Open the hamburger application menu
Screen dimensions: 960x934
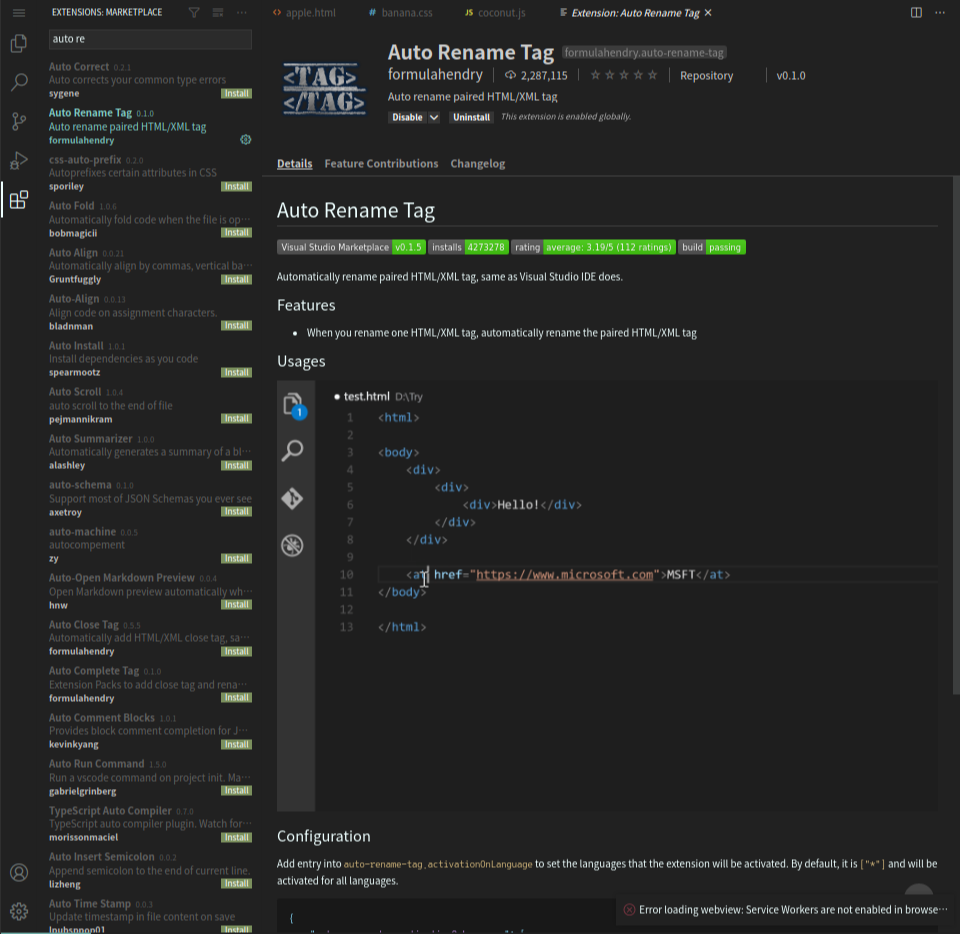(19, 13)
